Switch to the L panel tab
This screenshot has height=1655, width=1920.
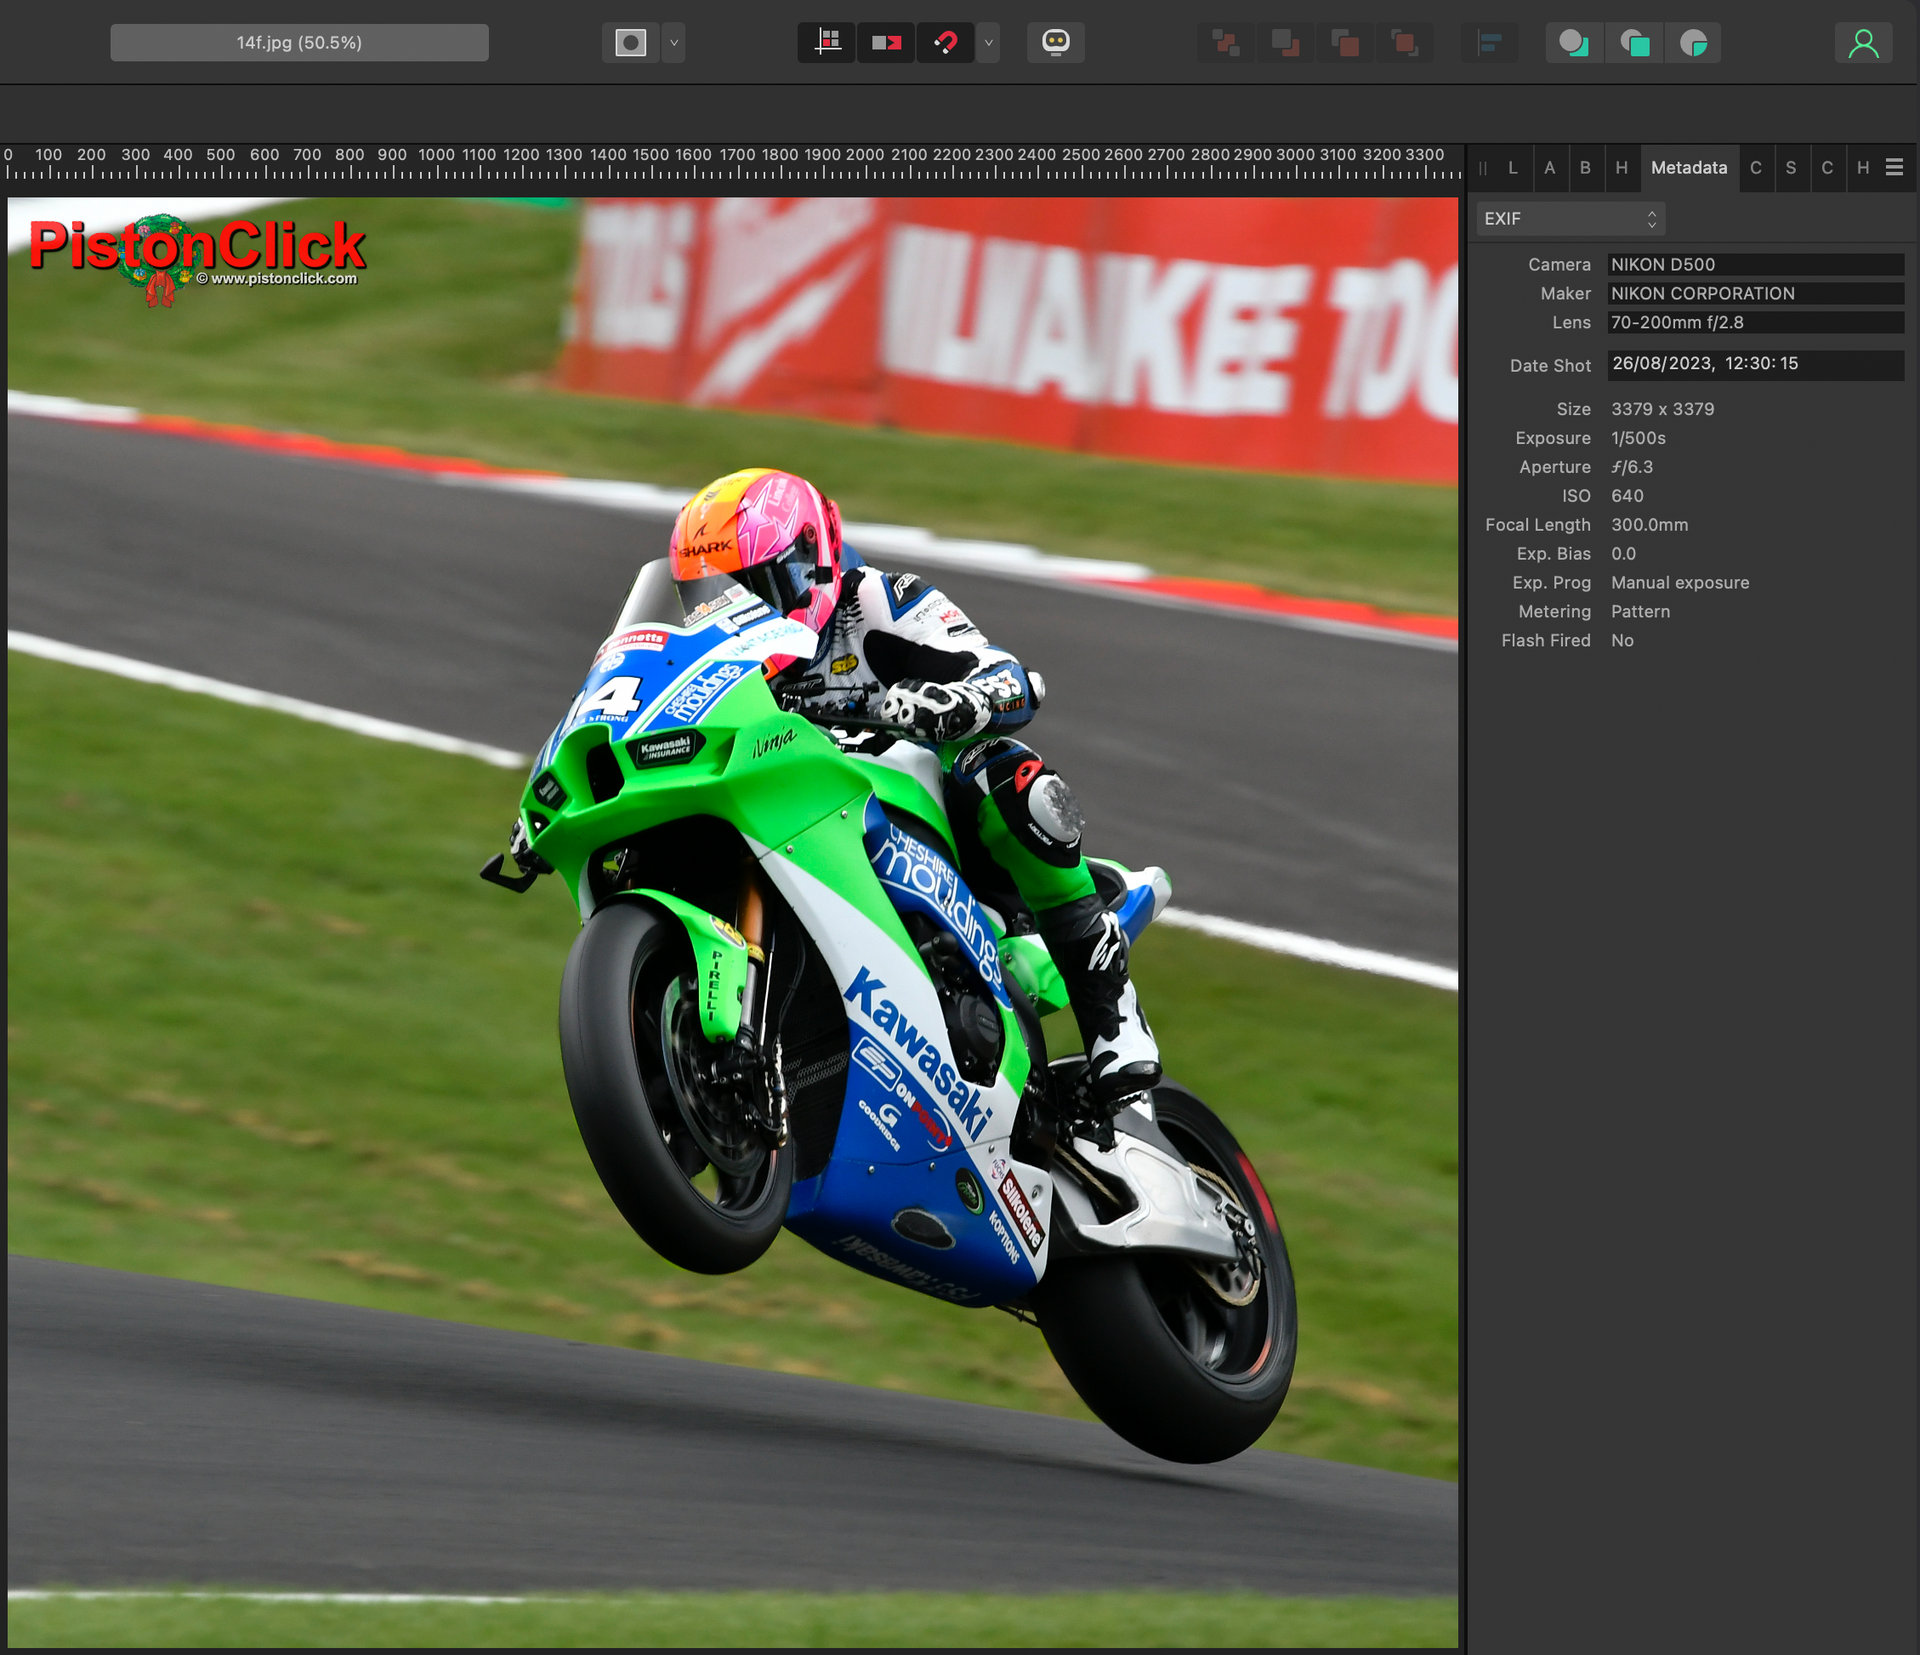(x=1513, y=168)
